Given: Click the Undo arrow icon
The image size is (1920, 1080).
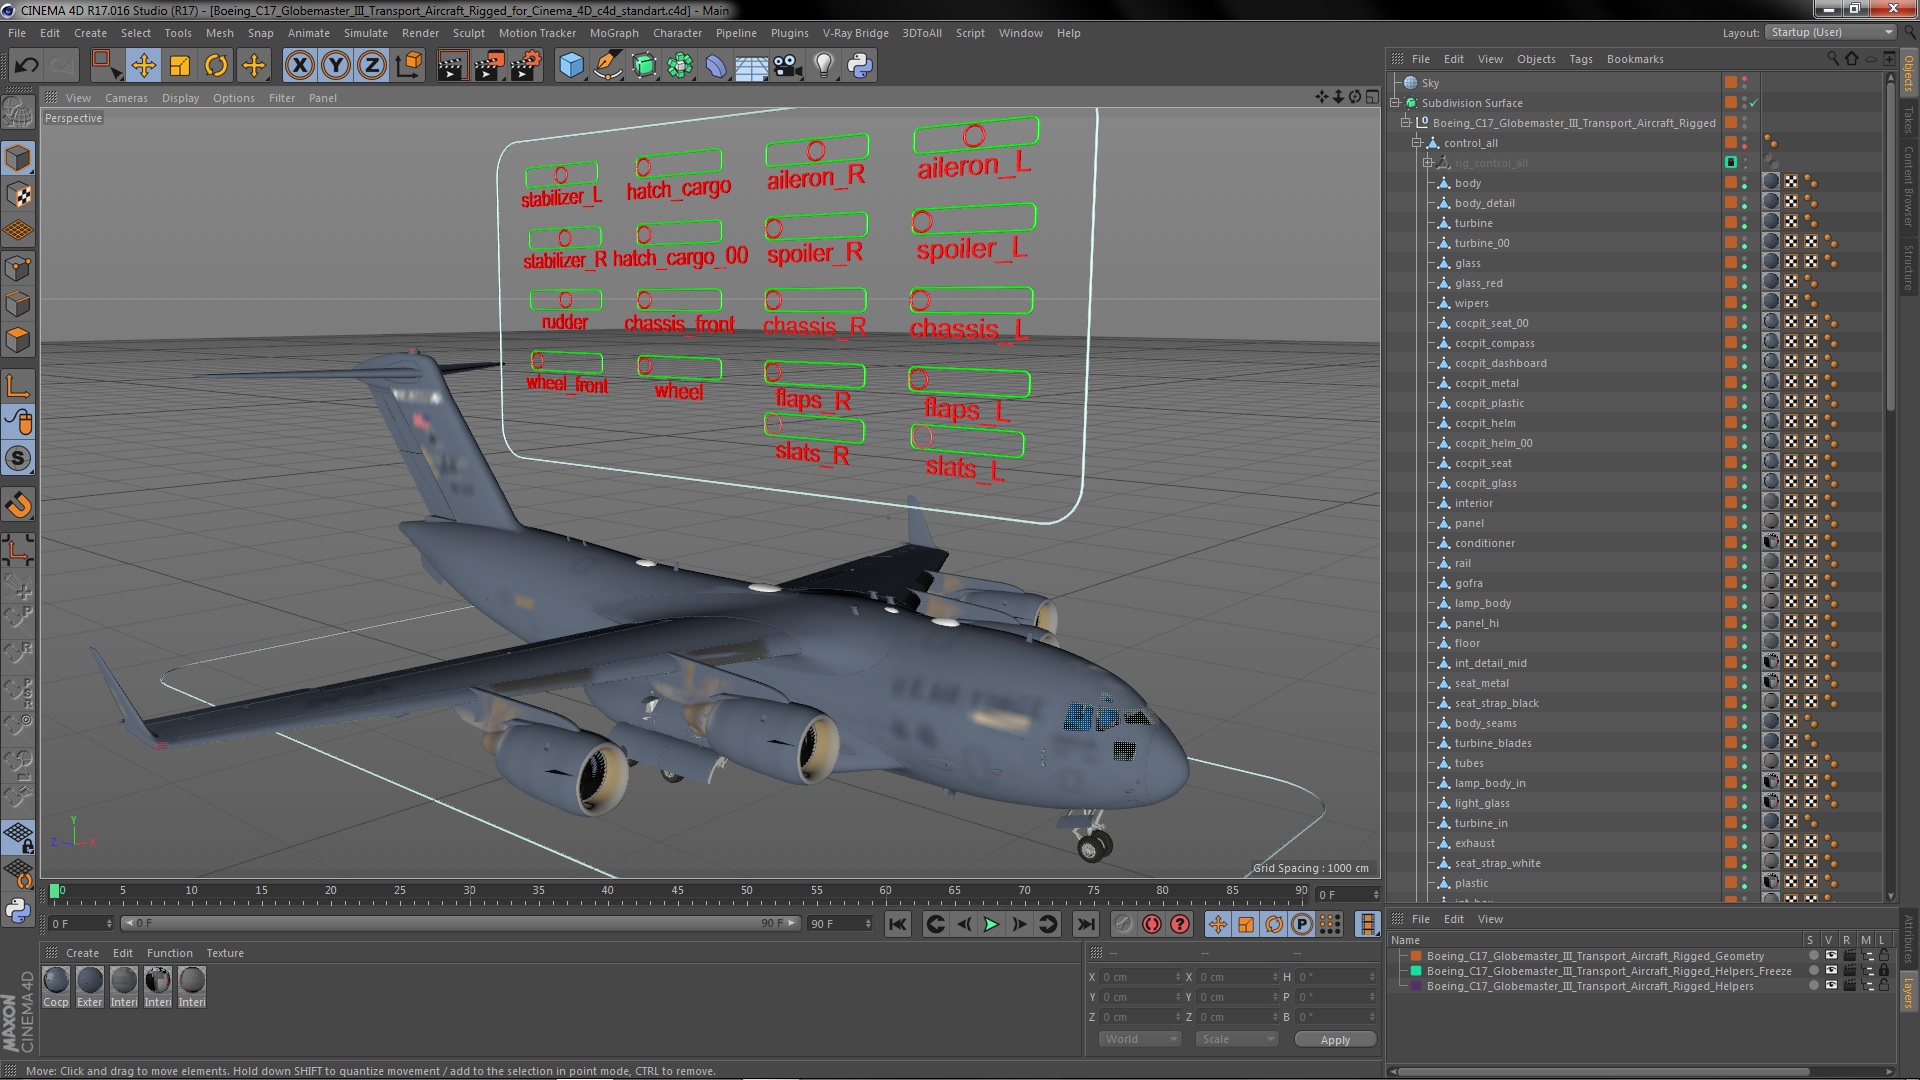Looking at the screenshot, I should 26,66.
